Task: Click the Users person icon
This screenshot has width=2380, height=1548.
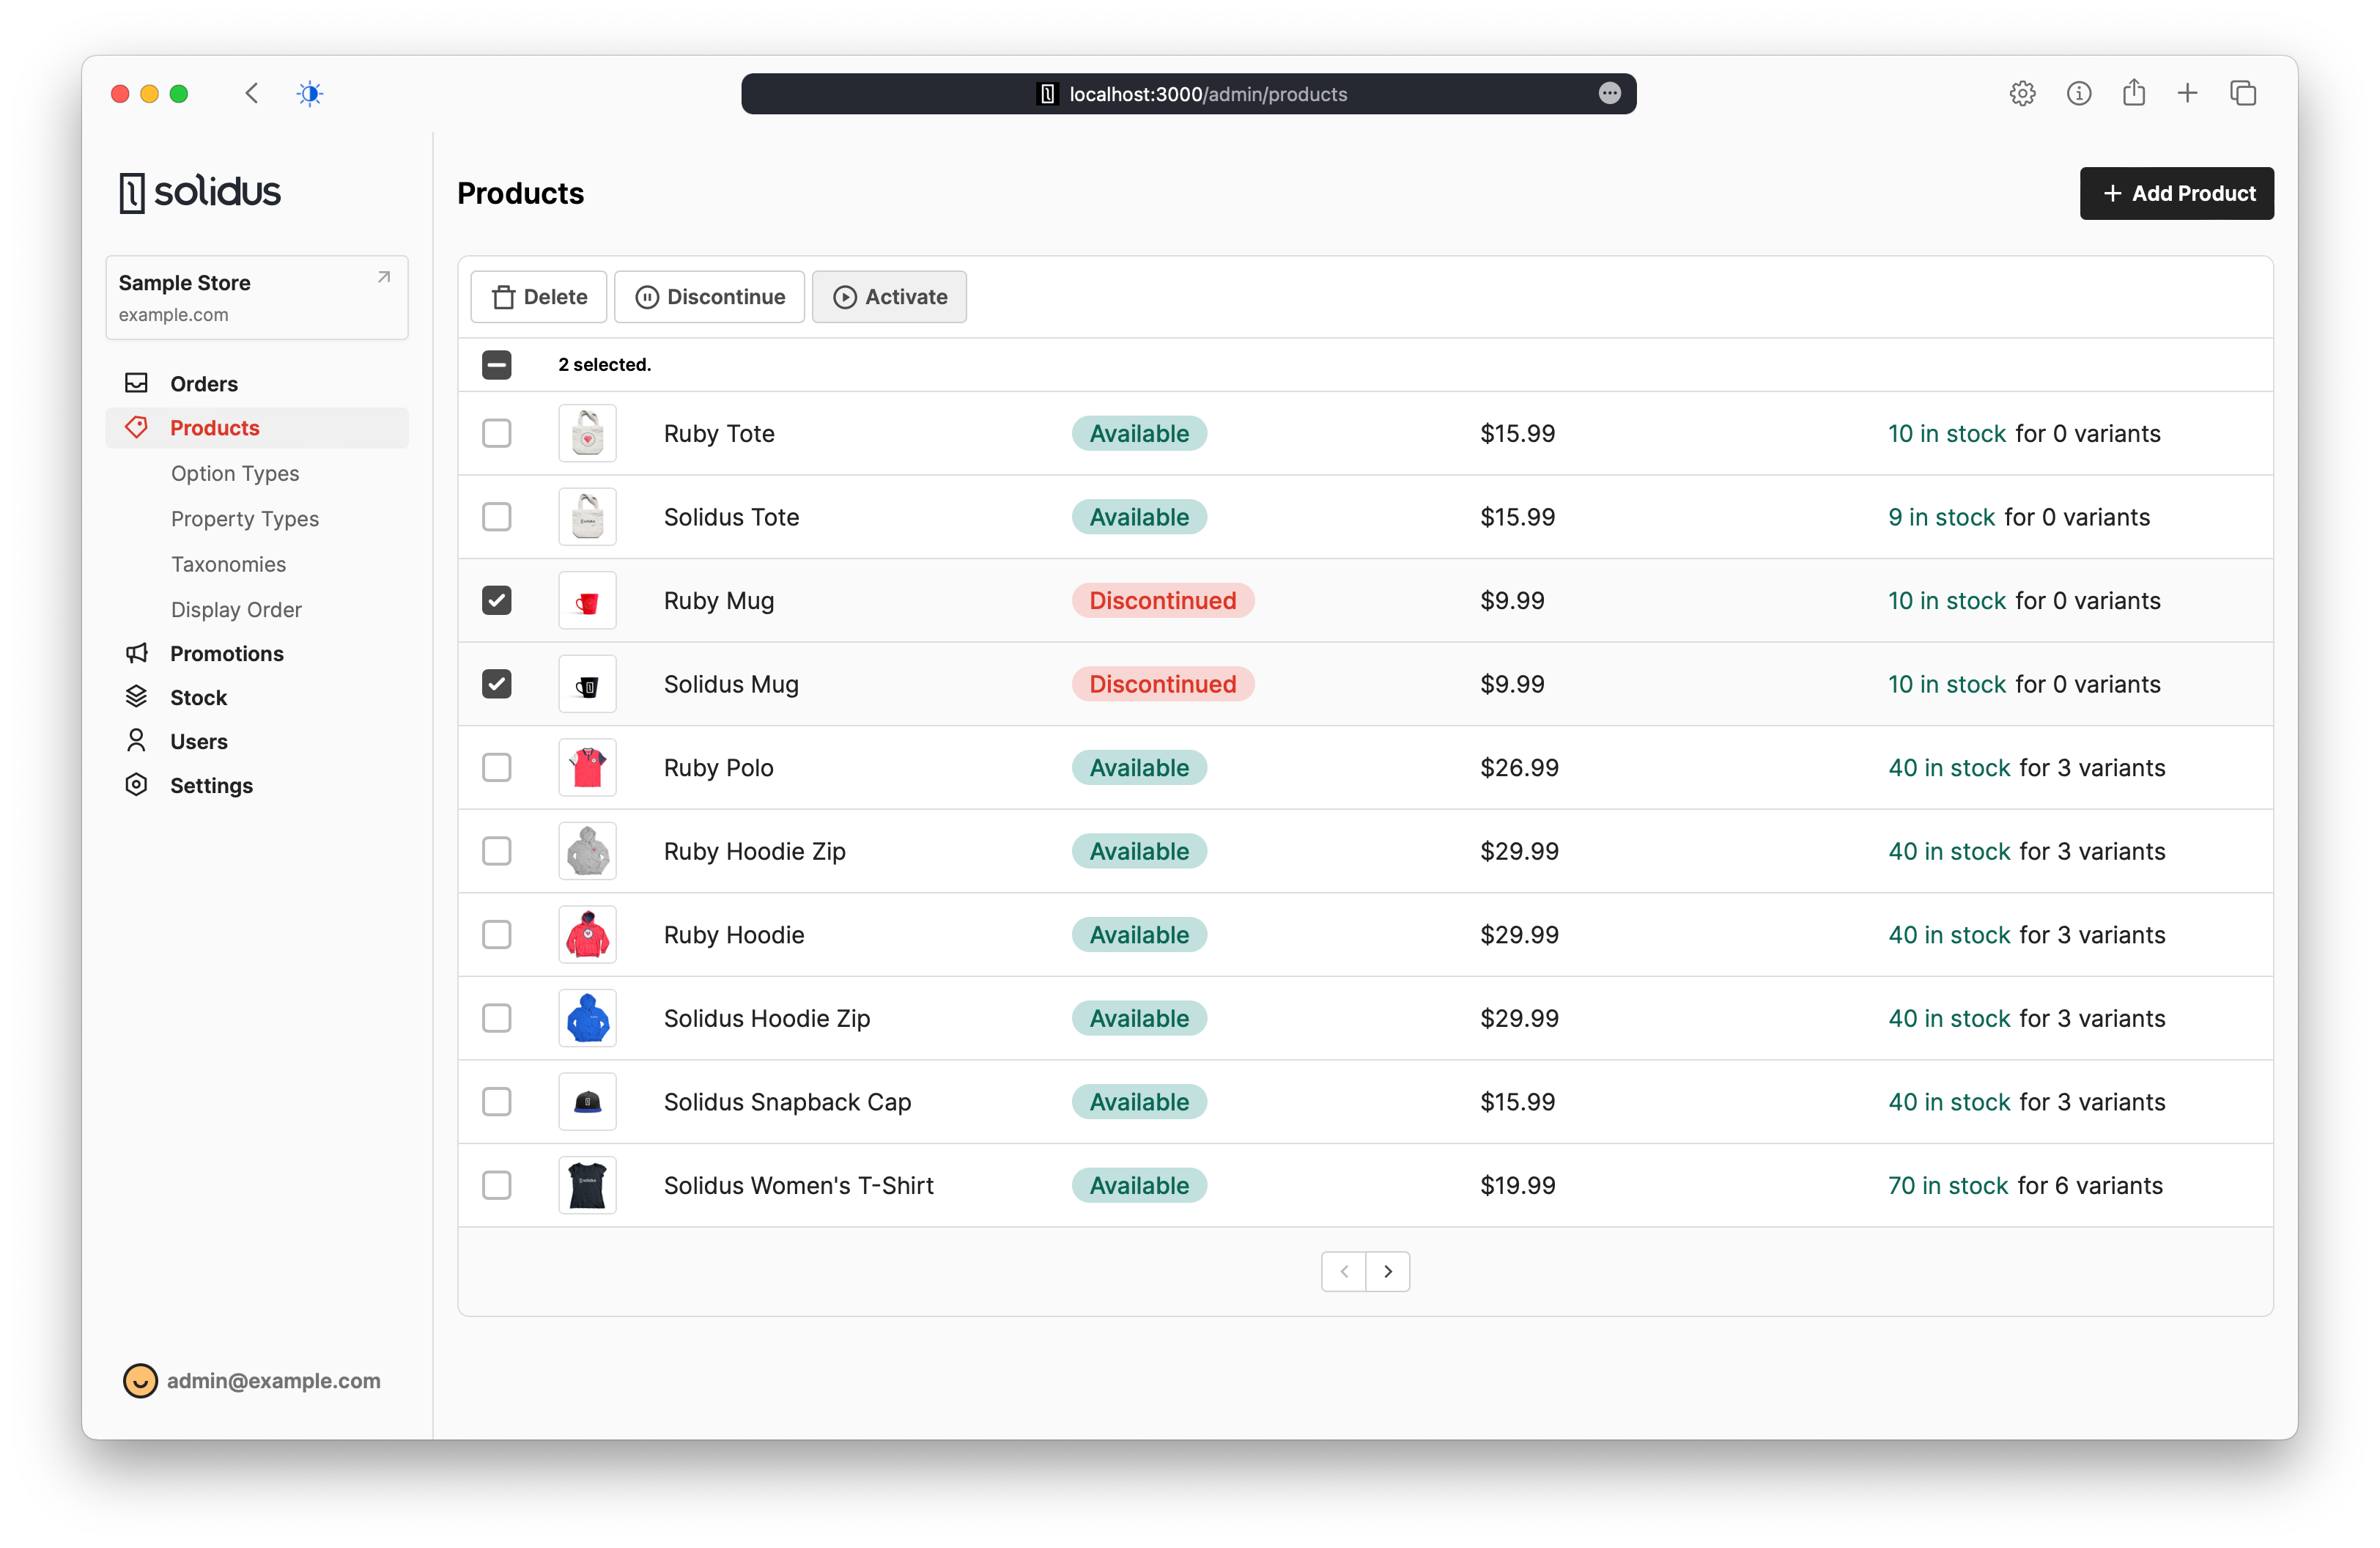Action: [x=136, y=741]
